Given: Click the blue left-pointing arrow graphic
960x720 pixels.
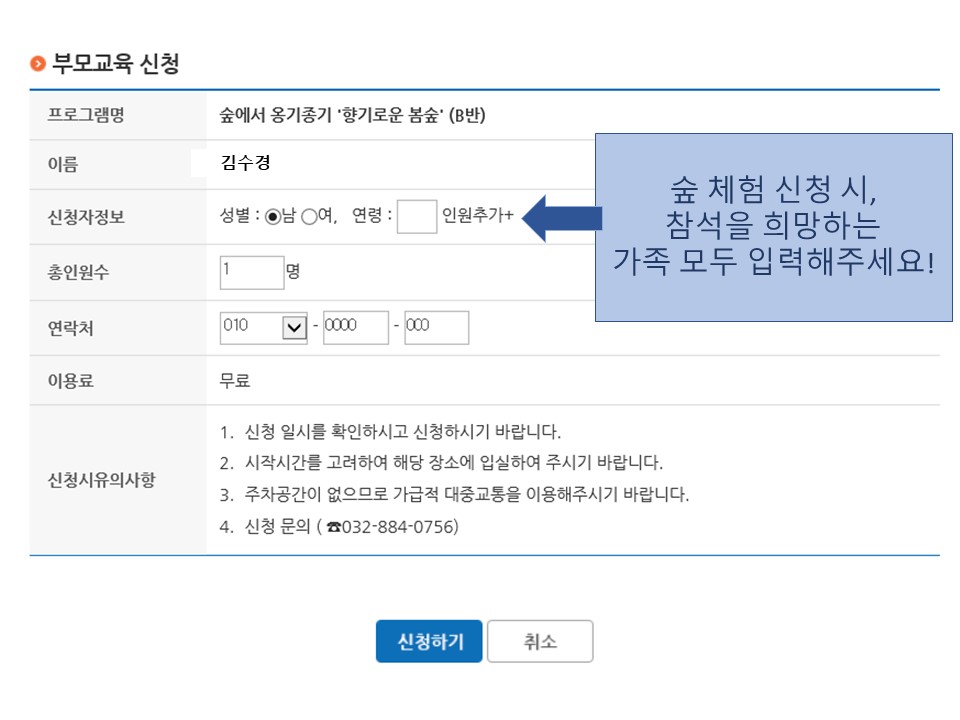Looking at the screenshot, I should click(x=562, y=219).
